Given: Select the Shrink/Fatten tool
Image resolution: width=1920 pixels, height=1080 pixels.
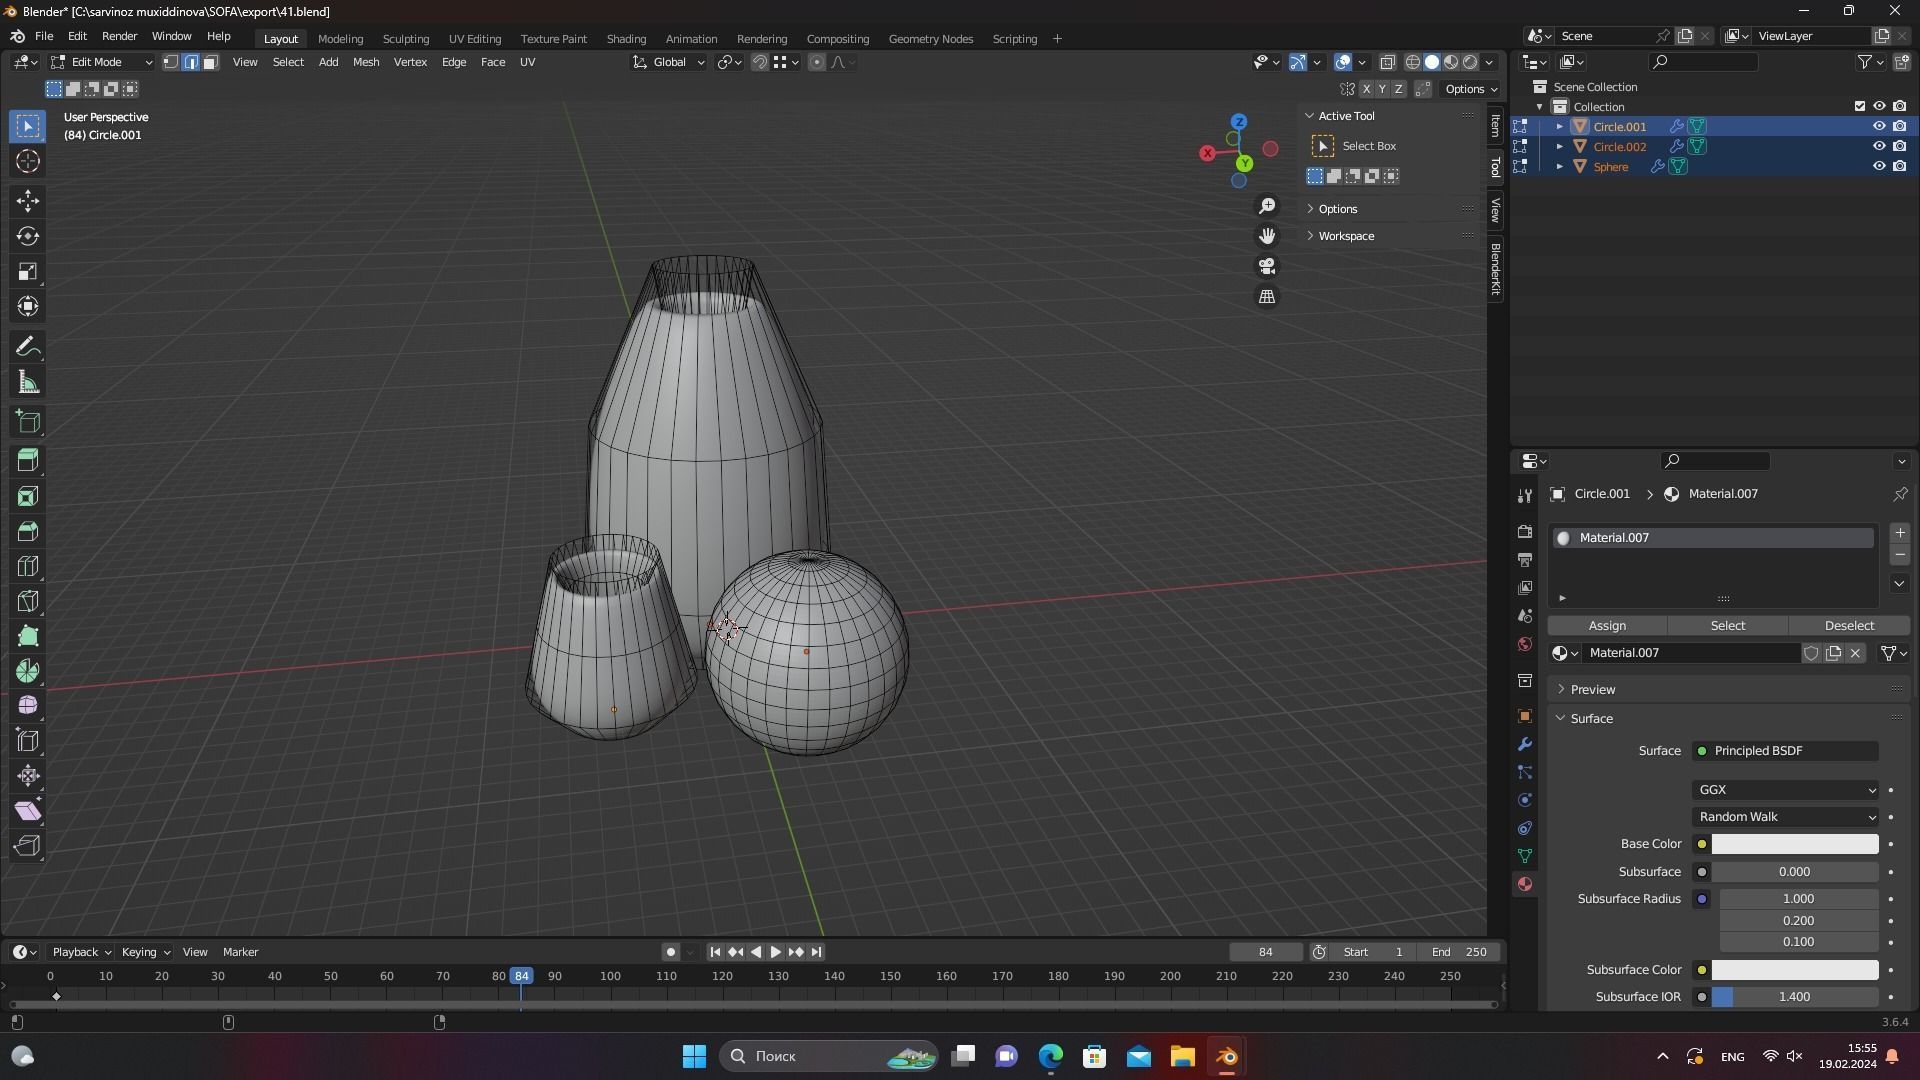Looking at the screenshot, I should (28, 776).
